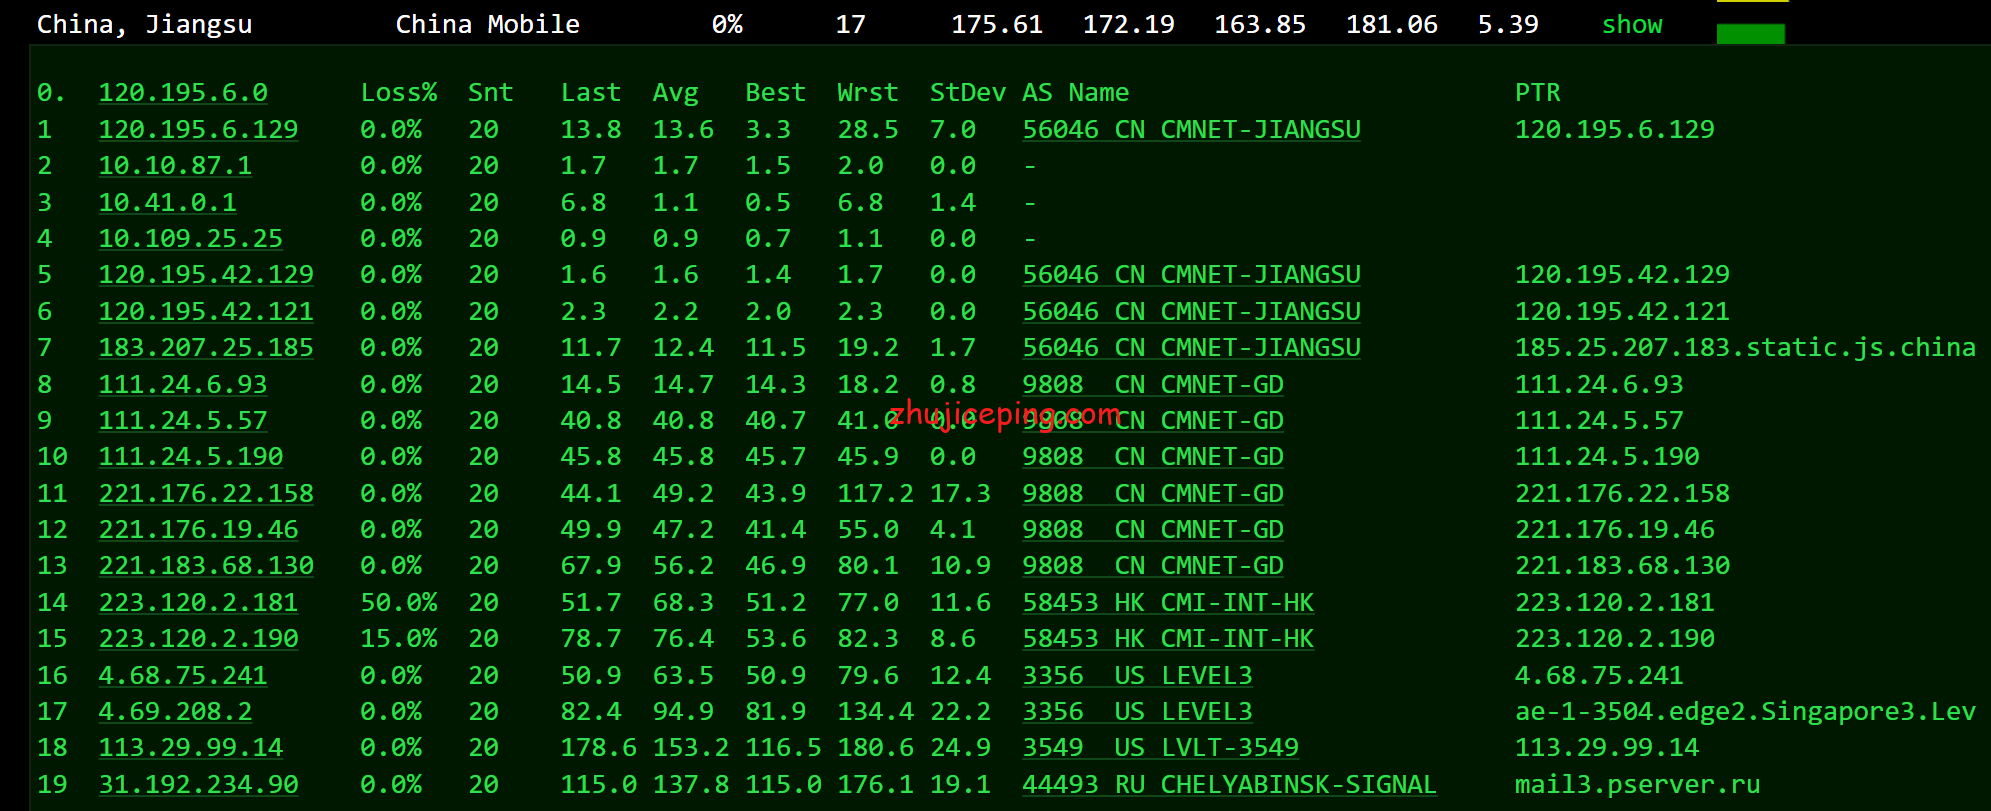1991x811 pixels.
Task: Click AS 3356 US LEVEL3 on hop 16
Action: click(x=1137, y=676)
